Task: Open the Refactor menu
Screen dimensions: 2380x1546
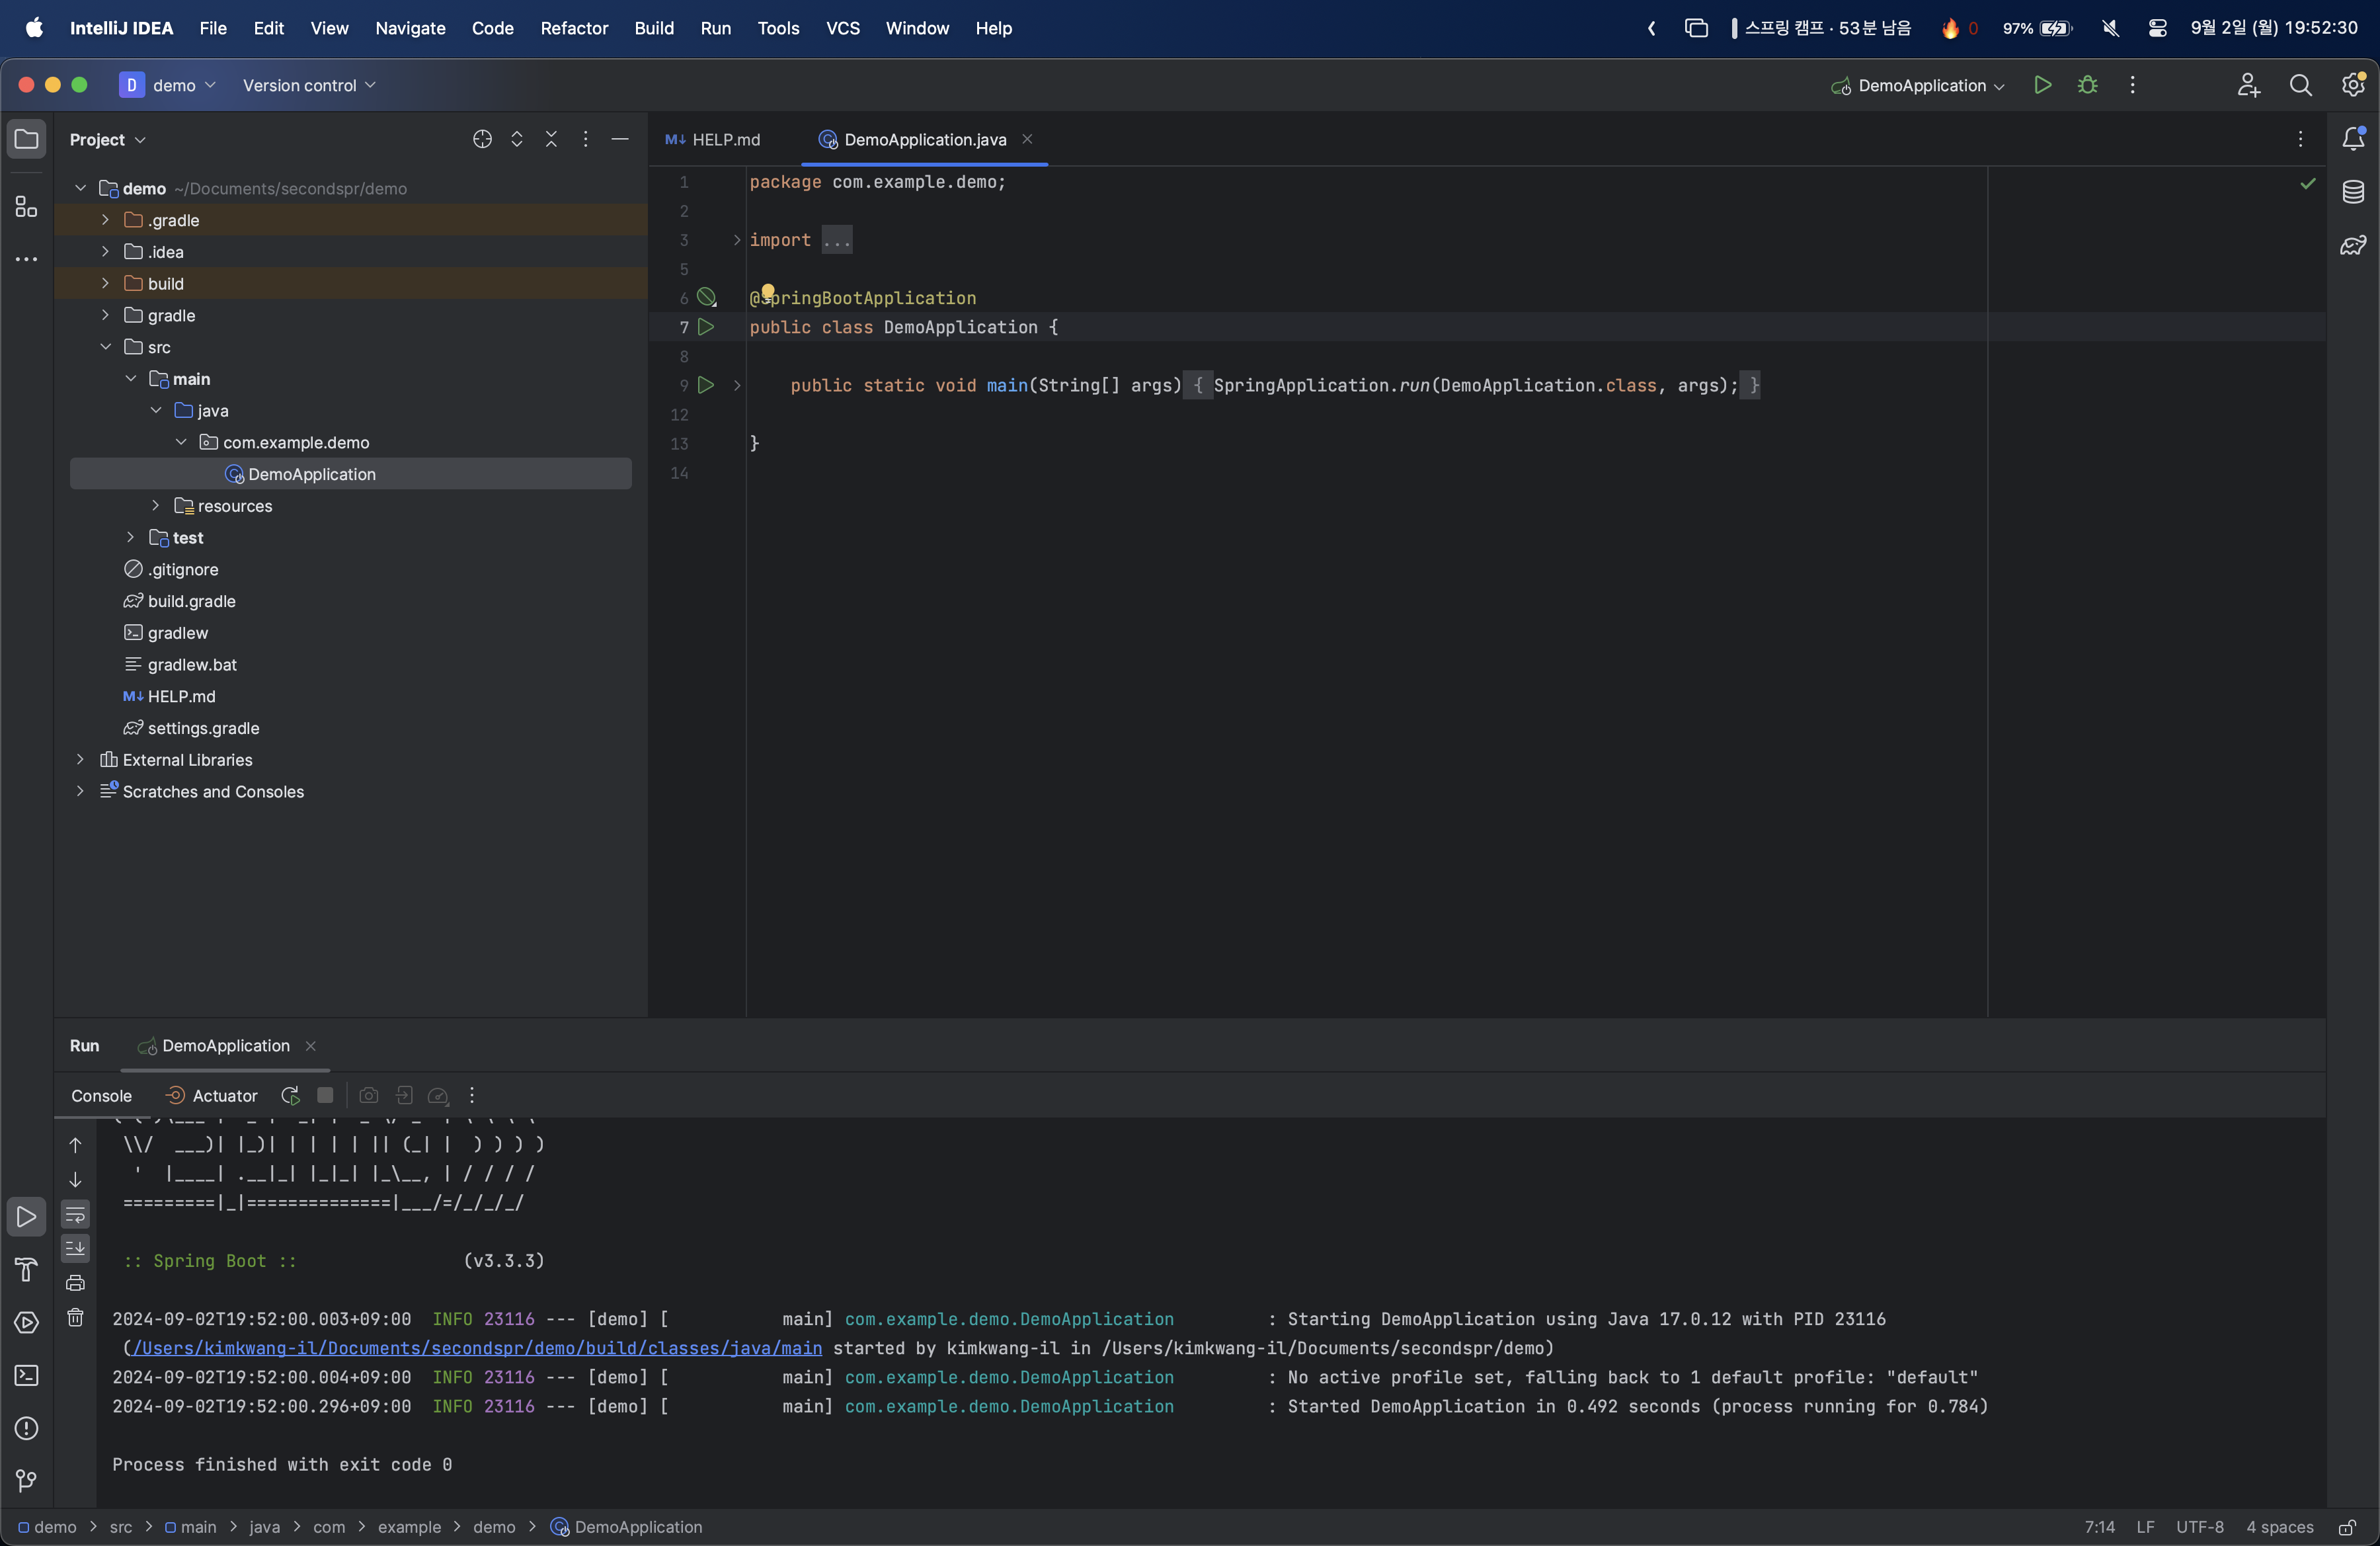Action: 573,28
